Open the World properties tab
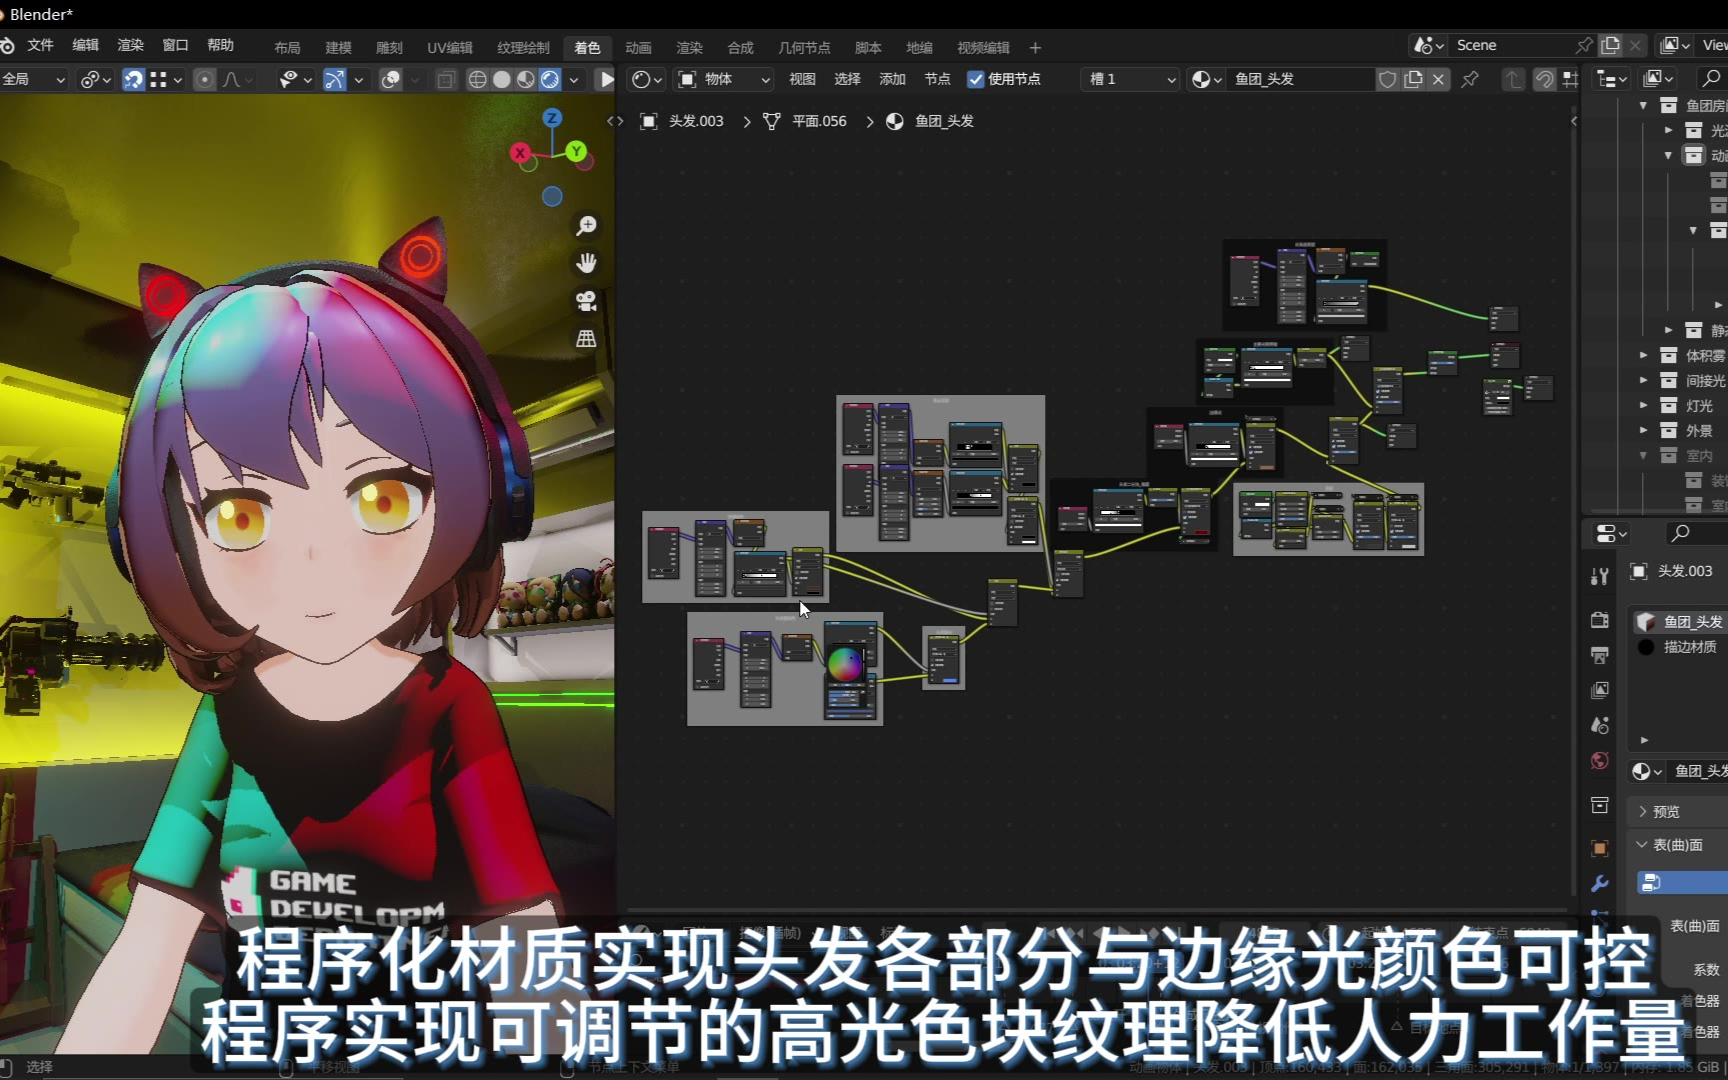 pyautogui.click(x=1600, y=761)
